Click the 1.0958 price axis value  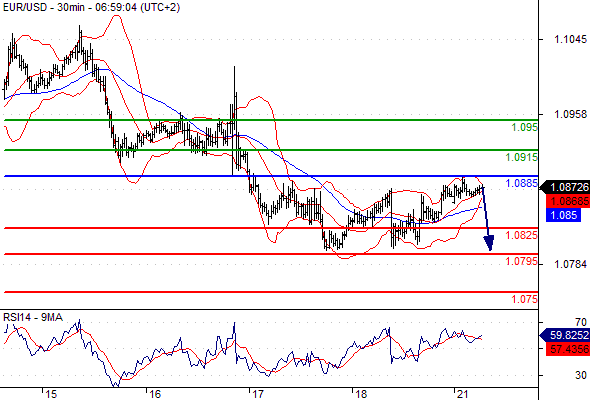[570, 114]
